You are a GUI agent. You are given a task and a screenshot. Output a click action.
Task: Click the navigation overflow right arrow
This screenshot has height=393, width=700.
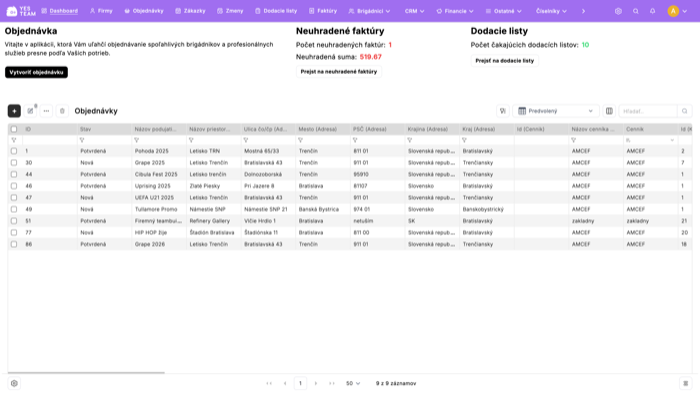[583, 11]
